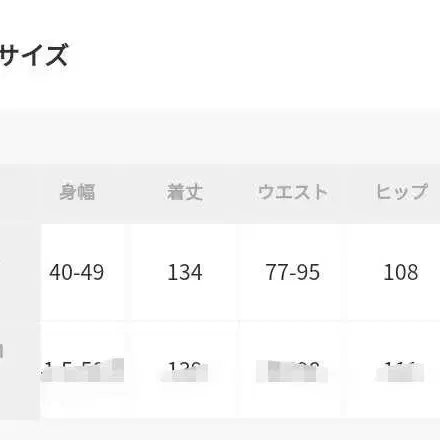Click the gray footer strip below the table
Image resolution: width=440 pixels, height=440 pixels.
[220, 429]
